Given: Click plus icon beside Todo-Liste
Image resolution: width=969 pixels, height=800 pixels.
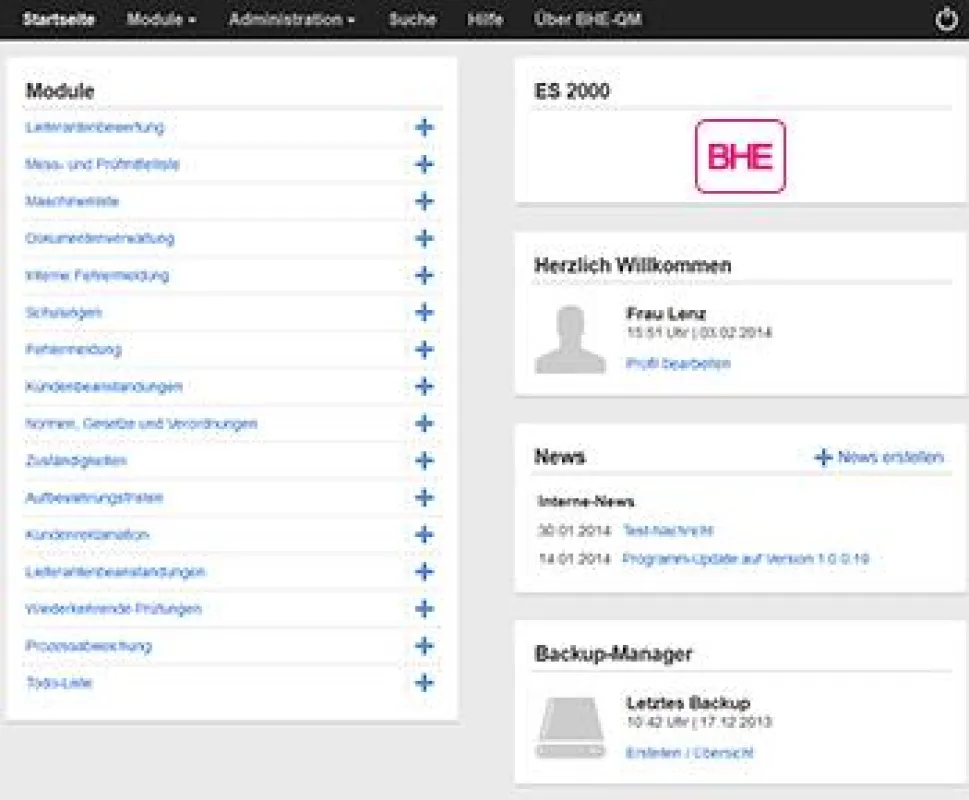Looking at the screenshot, I should tap(424, 683).
